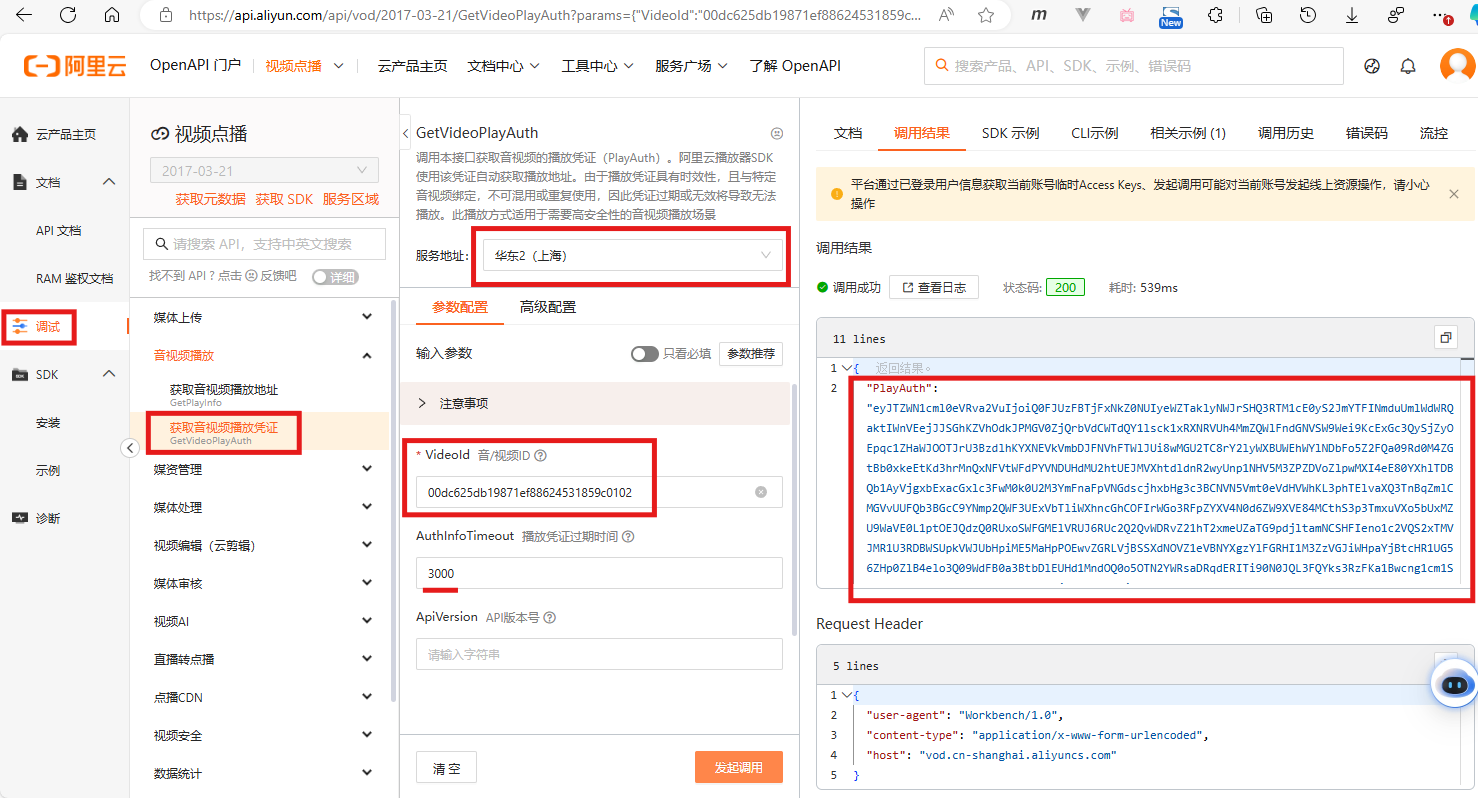Close the yellow warning banner

tap(1454, 194)
